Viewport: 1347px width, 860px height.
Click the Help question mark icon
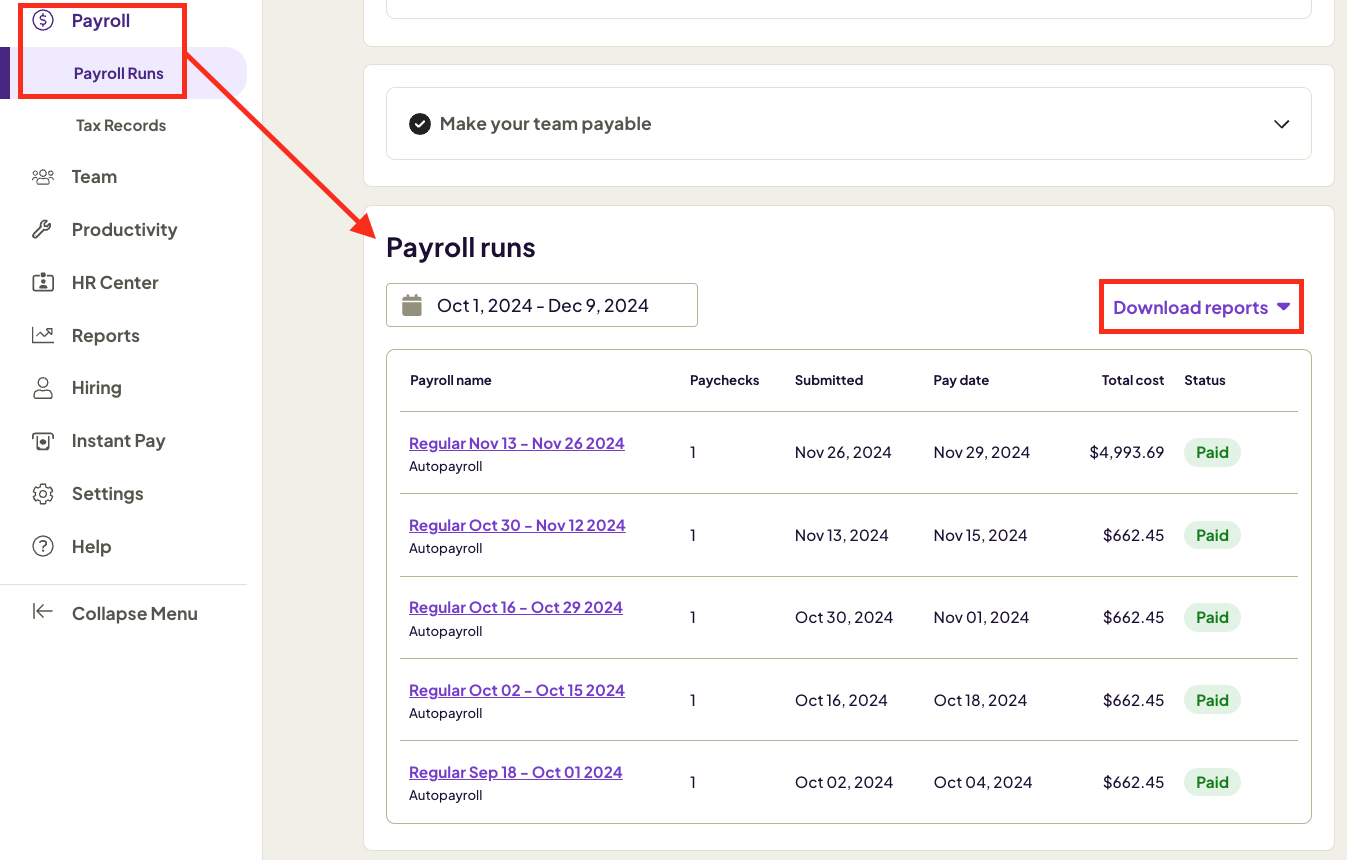click(42, 546)
